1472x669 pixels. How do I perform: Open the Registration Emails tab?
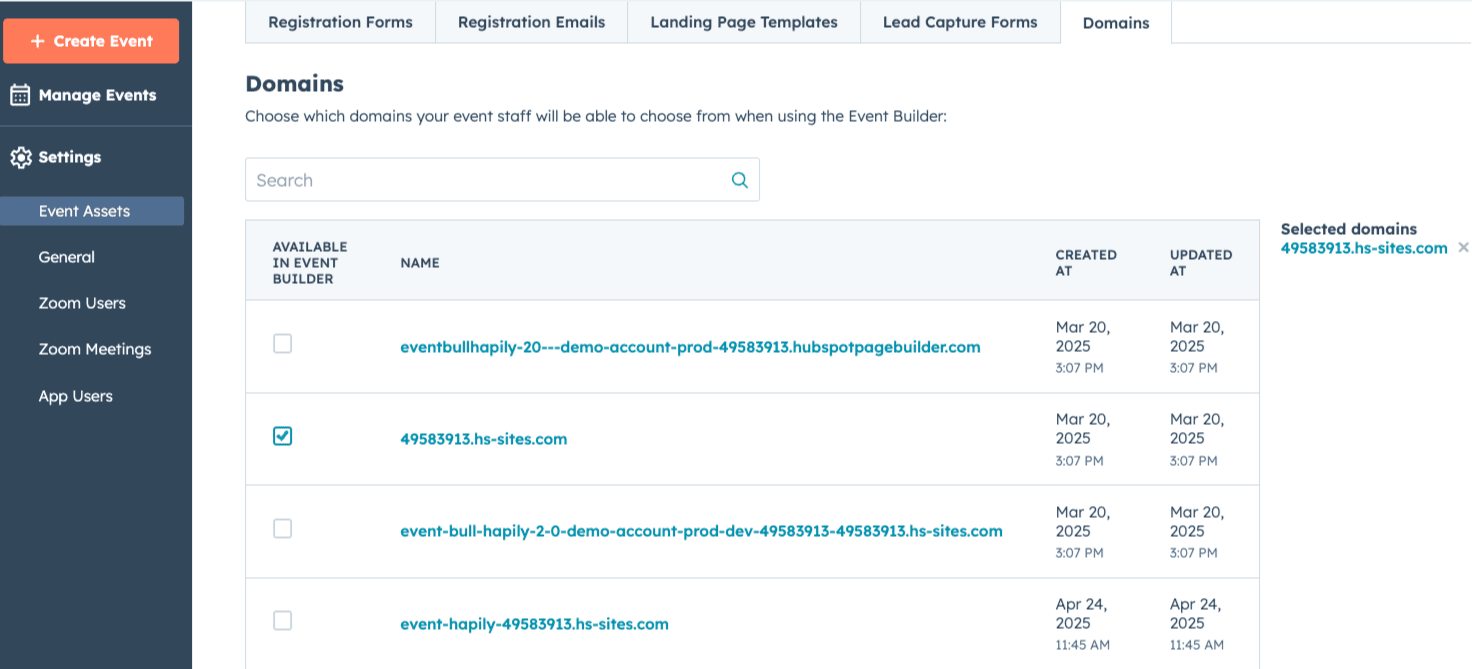(x=531, y=22)
